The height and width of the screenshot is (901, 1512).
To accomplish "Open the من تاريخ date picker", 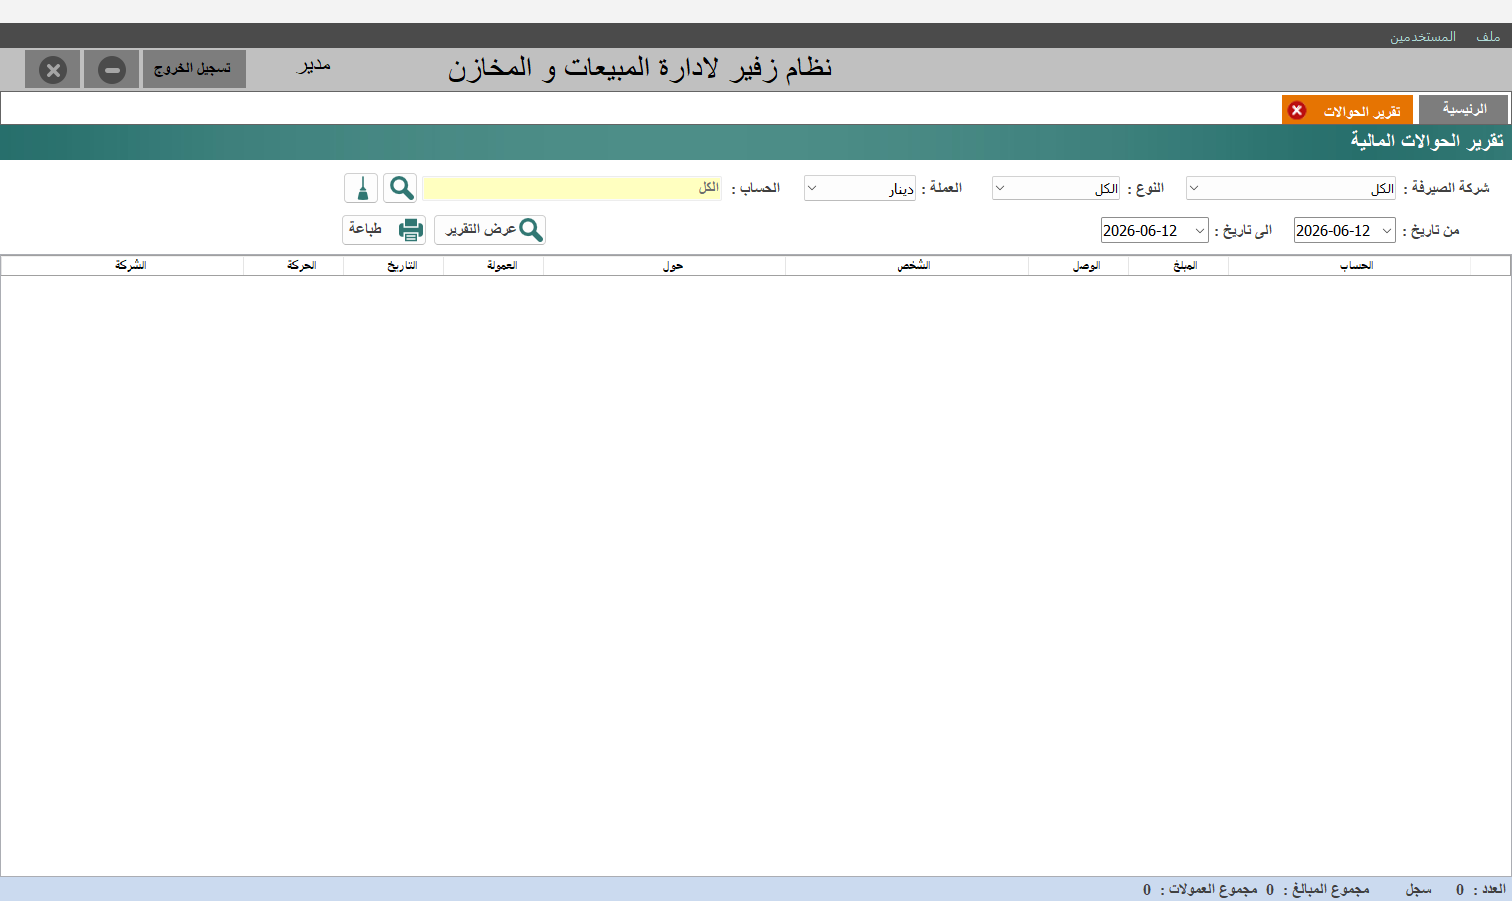I will [x=1345, y=230].
